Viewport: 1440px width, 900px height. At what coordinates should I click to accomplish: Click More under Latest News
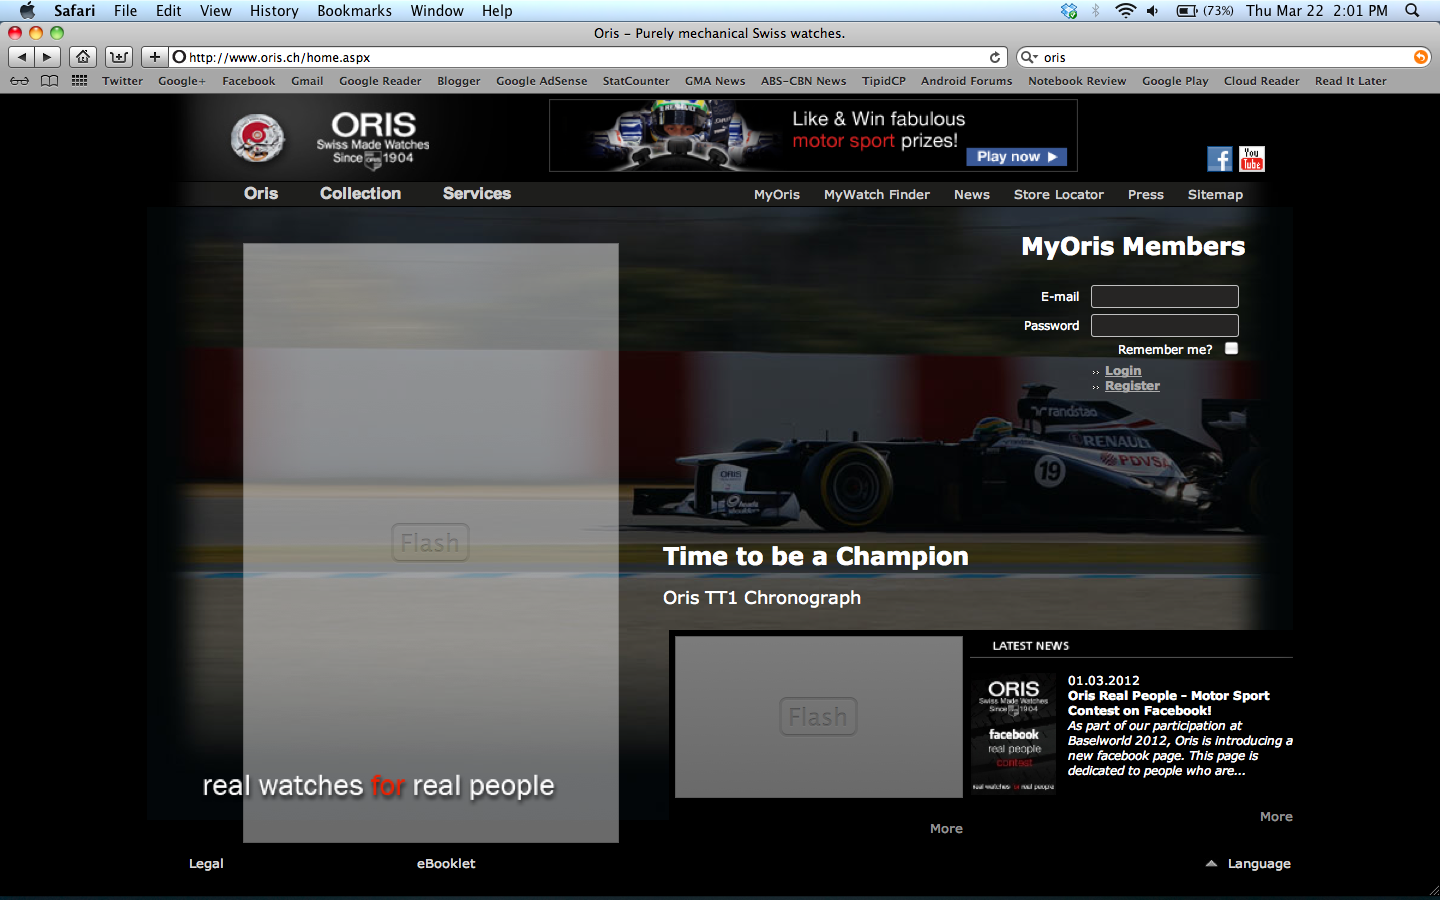coord(1276,816)
